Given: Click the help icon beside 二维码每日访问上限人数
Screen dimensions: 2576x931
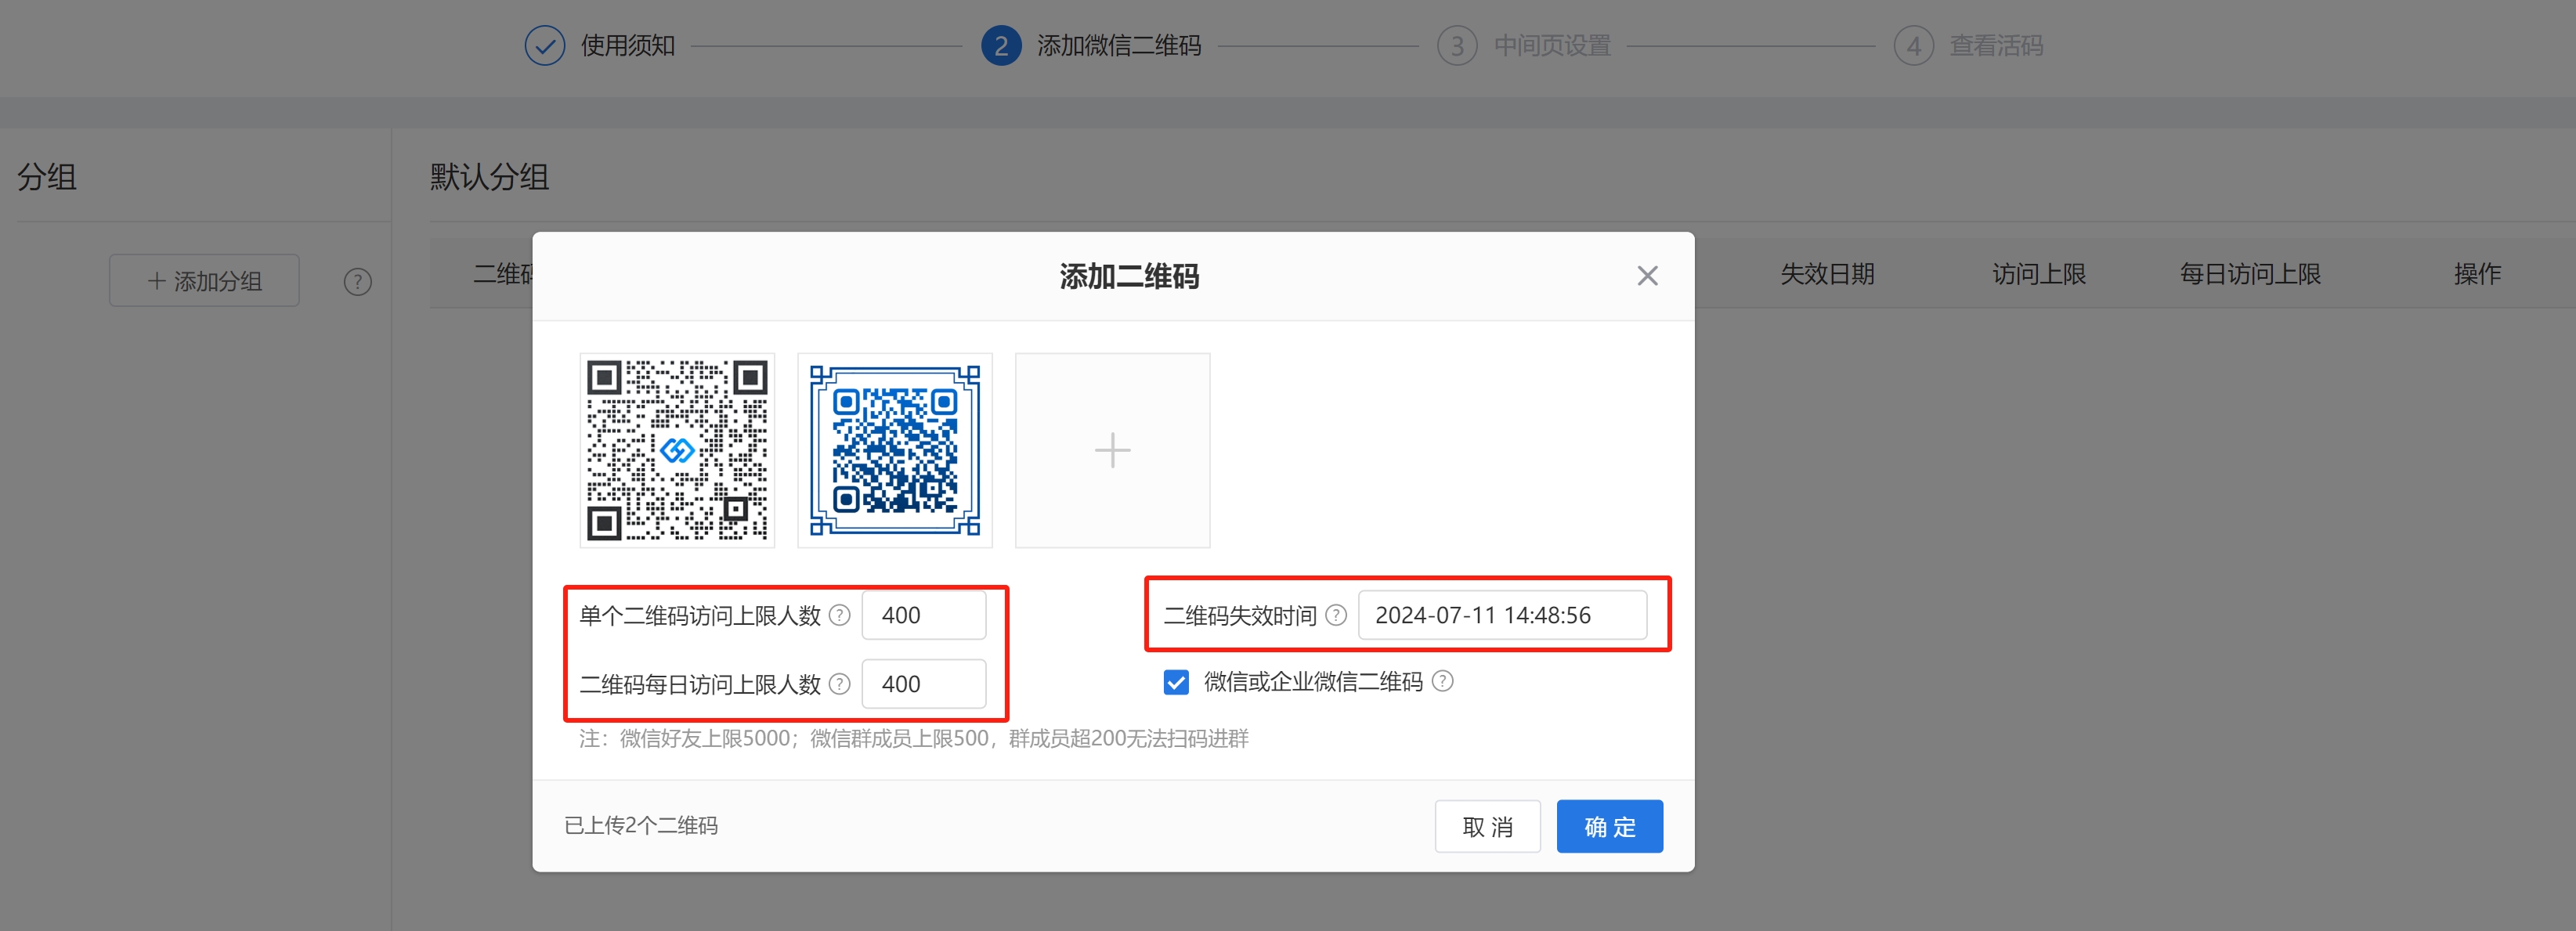Looking at the screenshot, I should click(840, 684).
